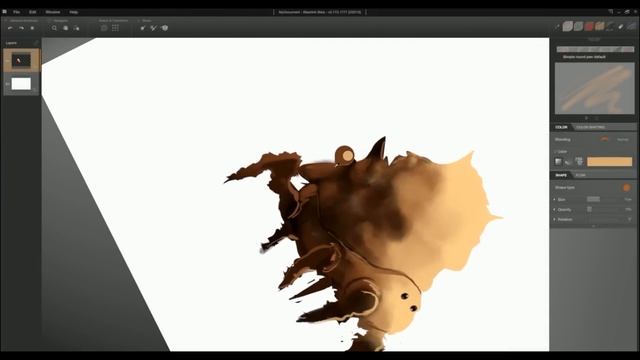Open the blend mode dropdown beside Shading
The width and height of the screenshot is (640, 360).
pyautogui.click(x=623, y=140)
